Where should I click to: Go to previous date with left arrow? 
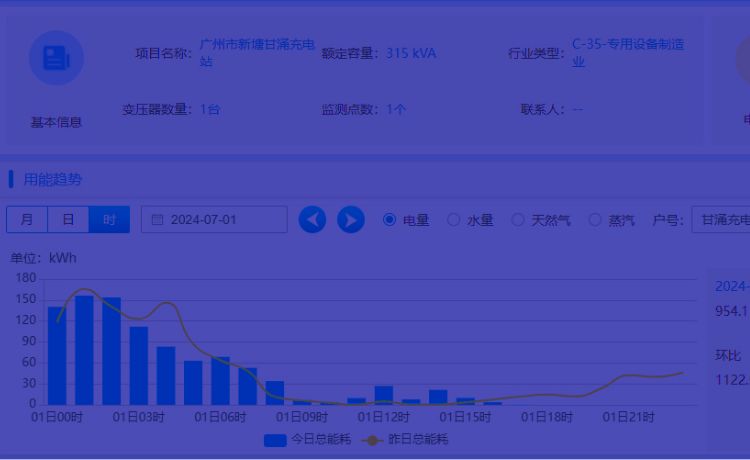(x=312, y=220)
